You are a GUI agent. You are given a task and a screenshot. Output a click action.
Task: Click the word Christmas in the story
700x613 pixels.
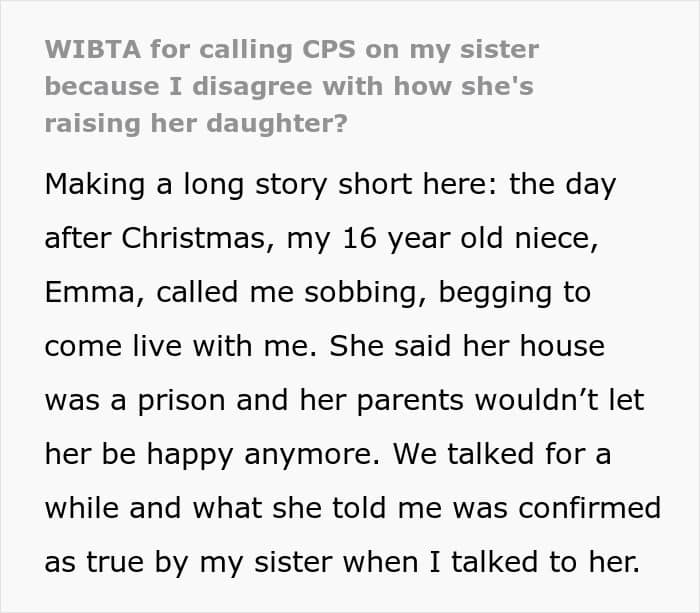194,238
